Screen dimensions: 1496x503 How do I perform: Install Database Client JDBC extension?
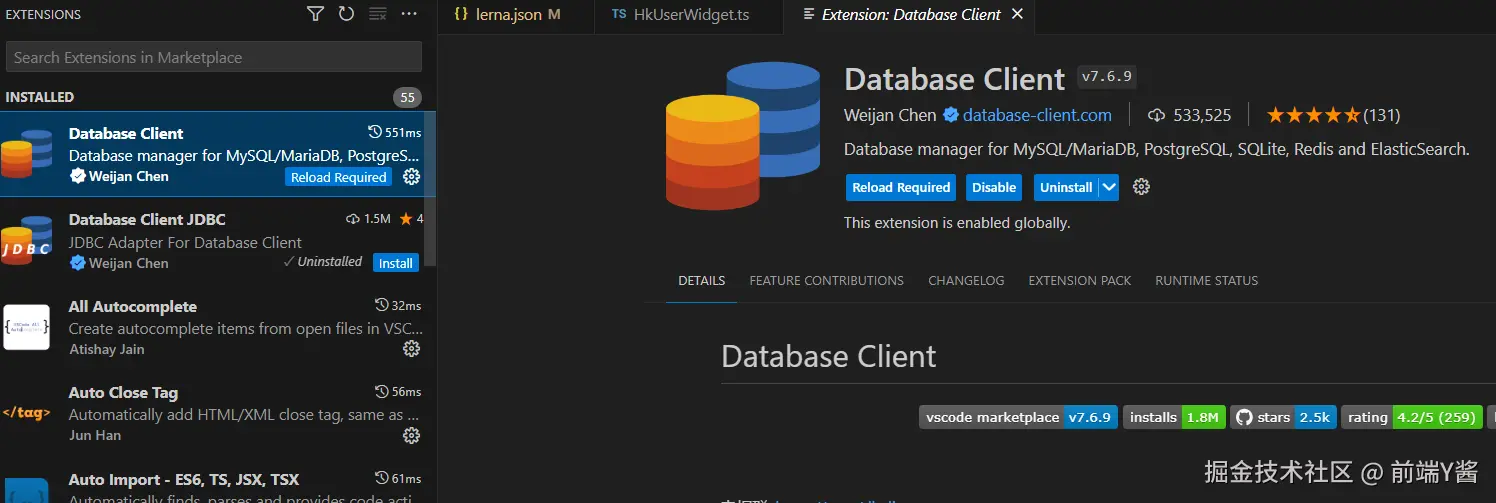(x=395, y=263)
